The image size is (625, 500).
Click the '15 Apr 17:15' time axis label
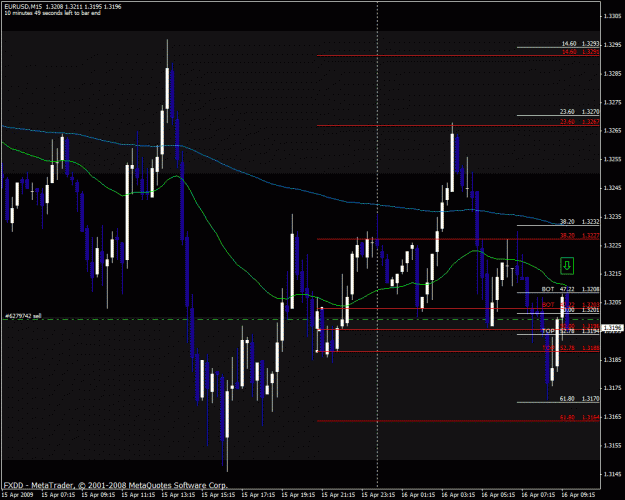258,495
